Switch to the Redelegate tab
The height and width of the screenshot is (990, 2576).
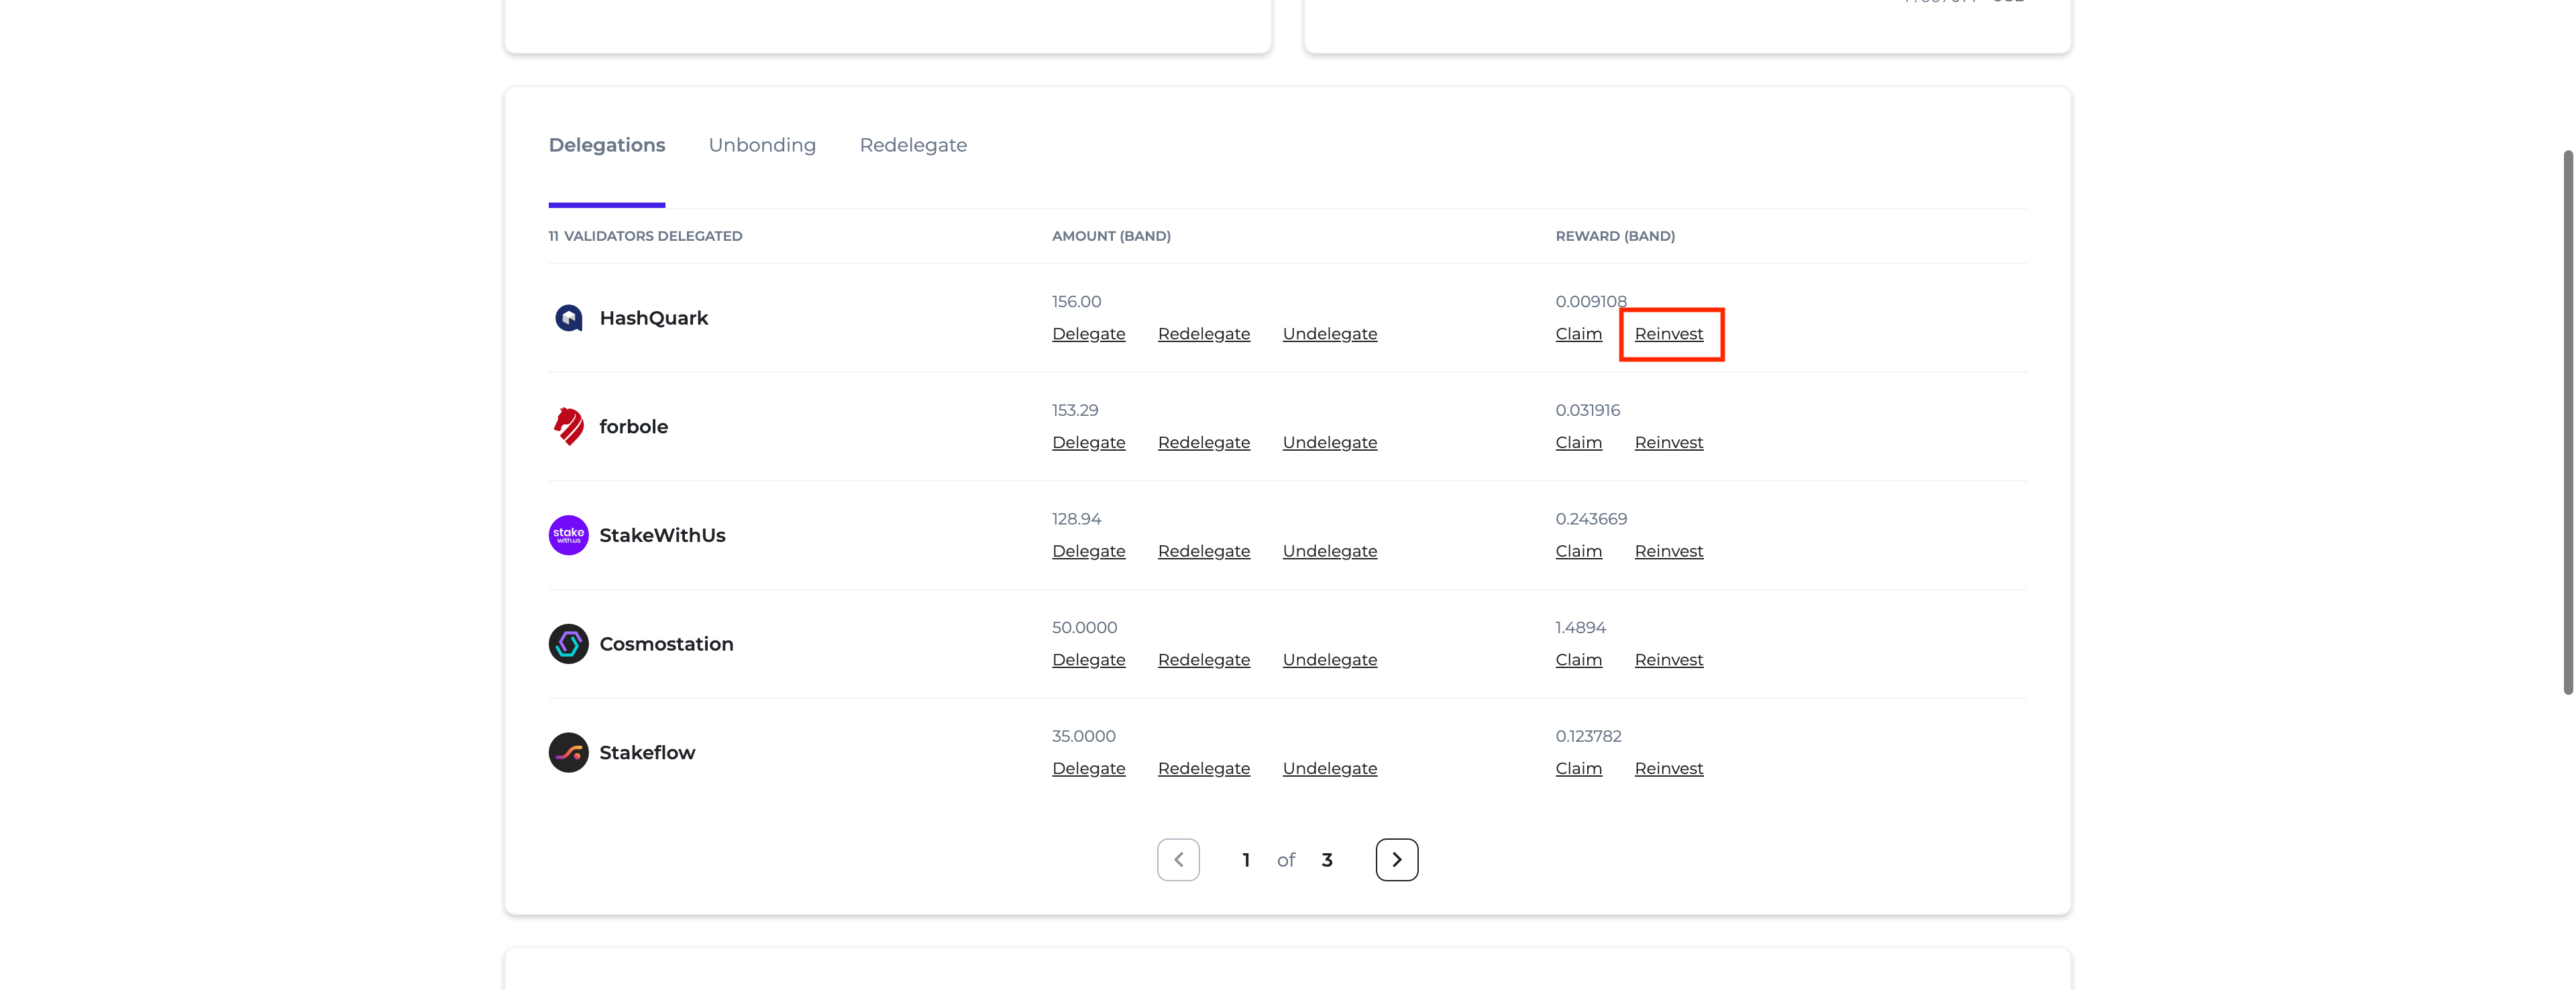913,145
